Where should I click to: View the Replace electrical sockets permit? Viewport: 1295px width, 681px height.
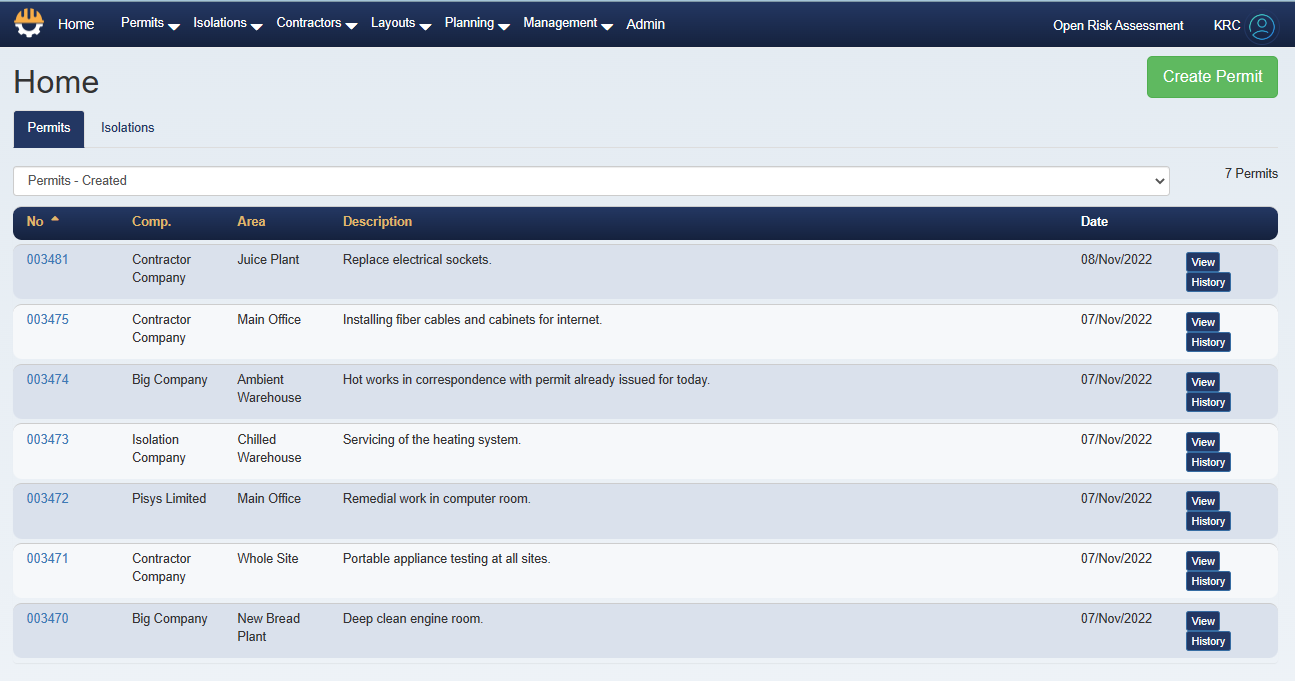1203,262
